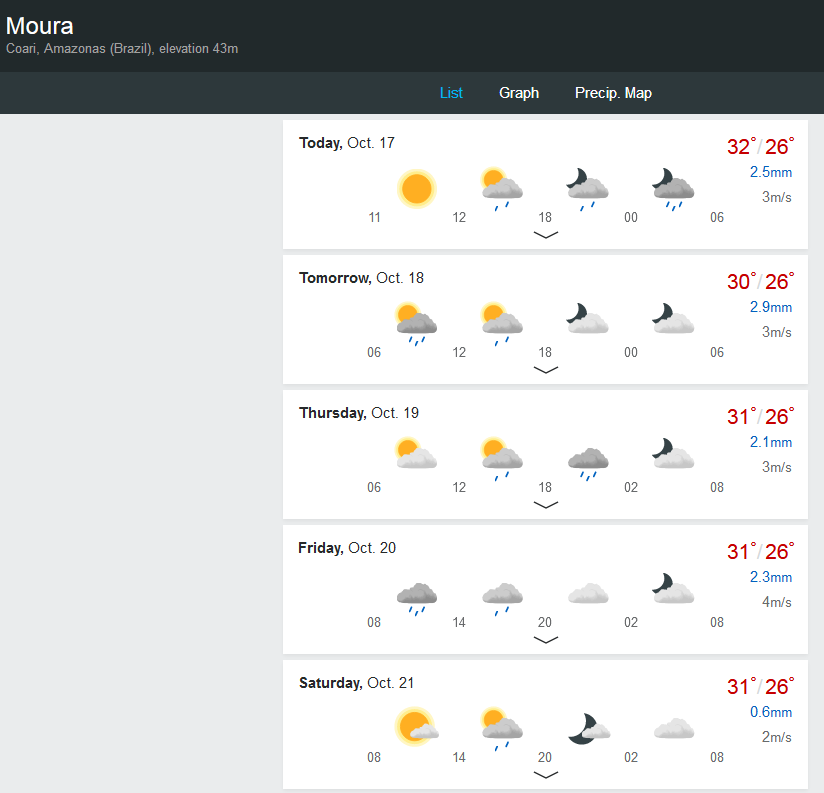The height and width of the screenshot is (793, 824).
Task: Switch to the Graph view tab
Action: pos(519,93)
